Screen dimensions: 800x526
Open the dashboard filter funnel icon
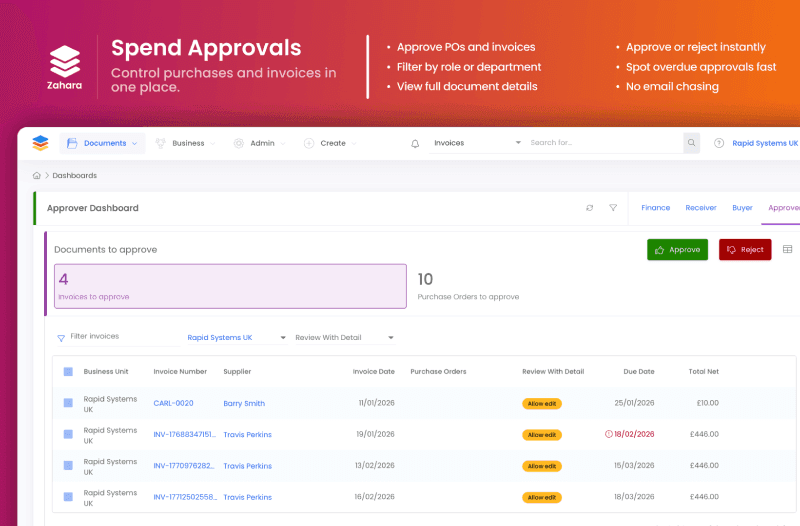(x=613, y=208)
